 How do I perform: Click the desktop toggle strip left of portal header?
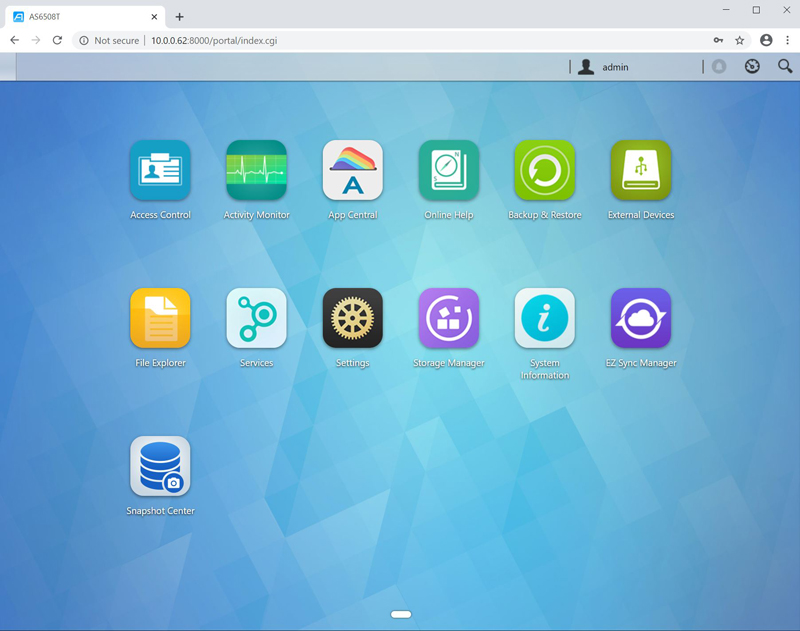click(x=8, y=66)
